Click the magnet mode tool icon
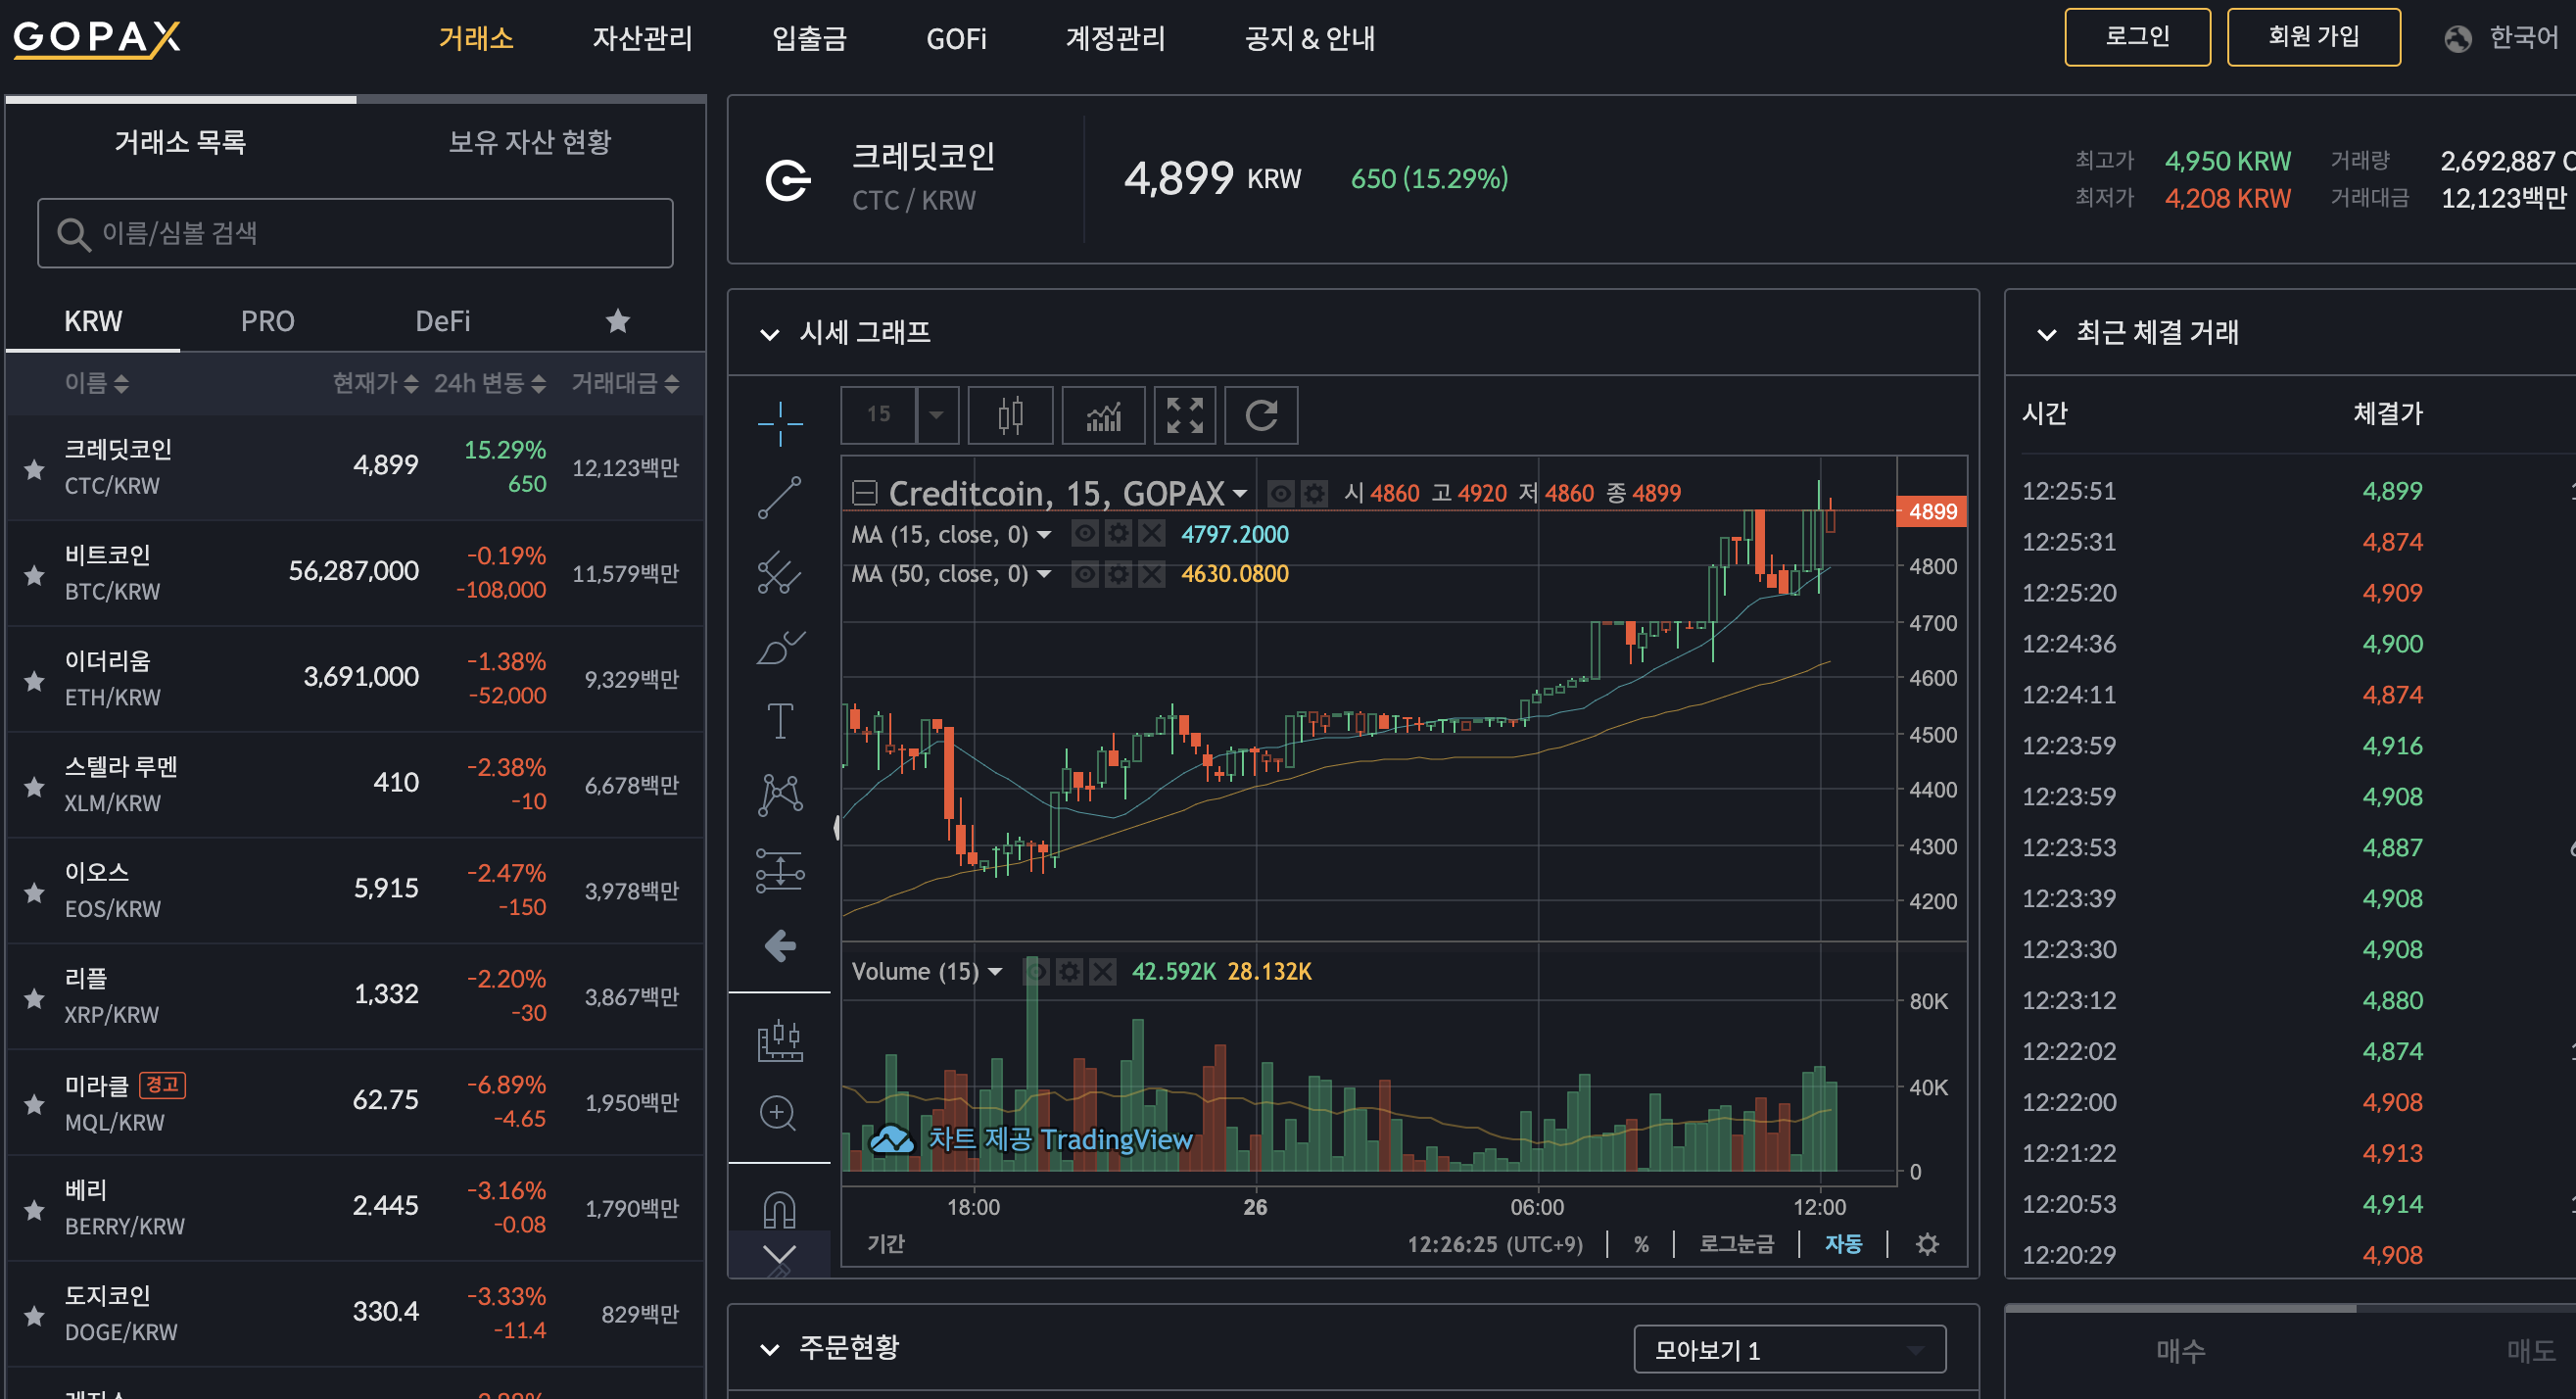Screen dimensions: 2576x1399 point(779,1210)
